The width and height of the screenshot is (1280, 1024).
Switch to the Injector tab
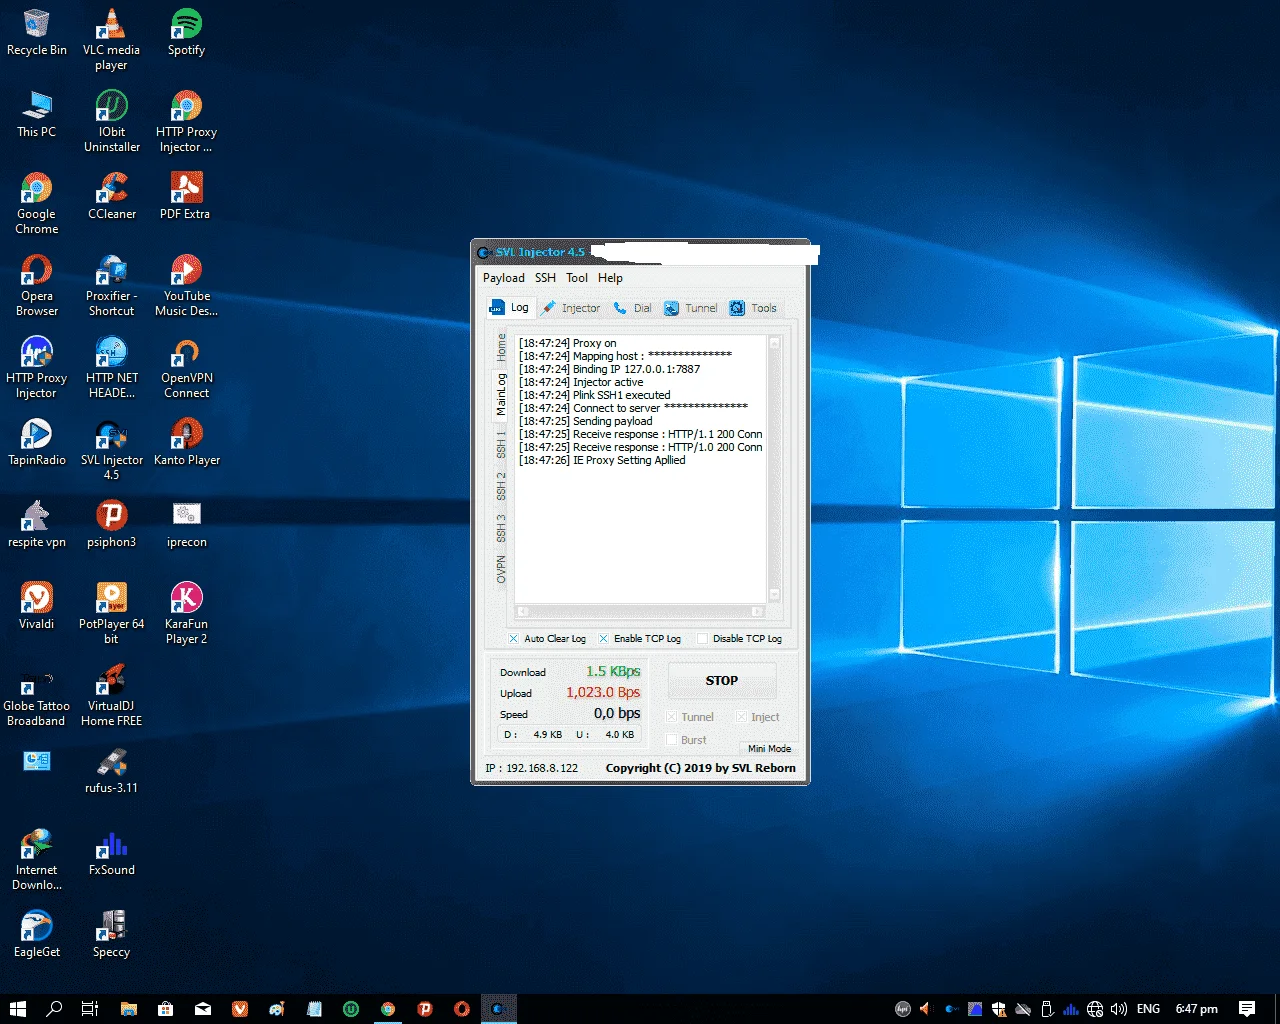(571, 308)
